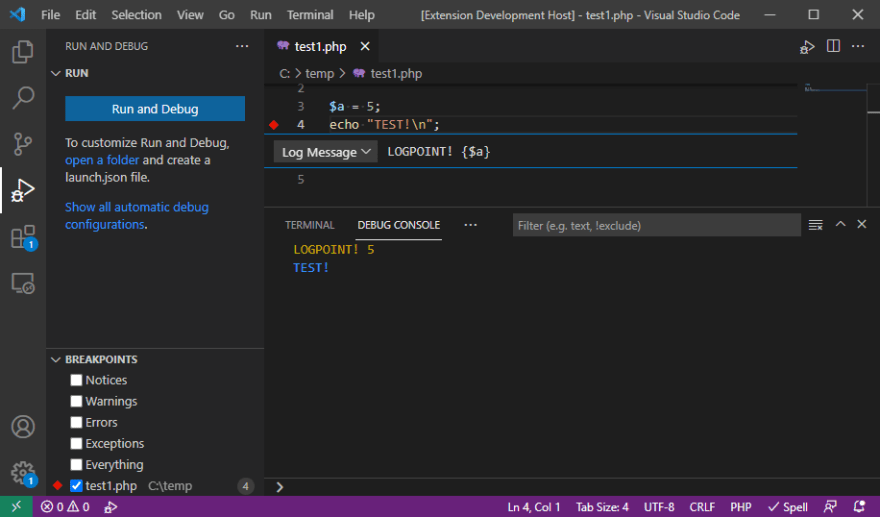Change CRLF line ending setting
880x517 pixels.
point(702,507)
